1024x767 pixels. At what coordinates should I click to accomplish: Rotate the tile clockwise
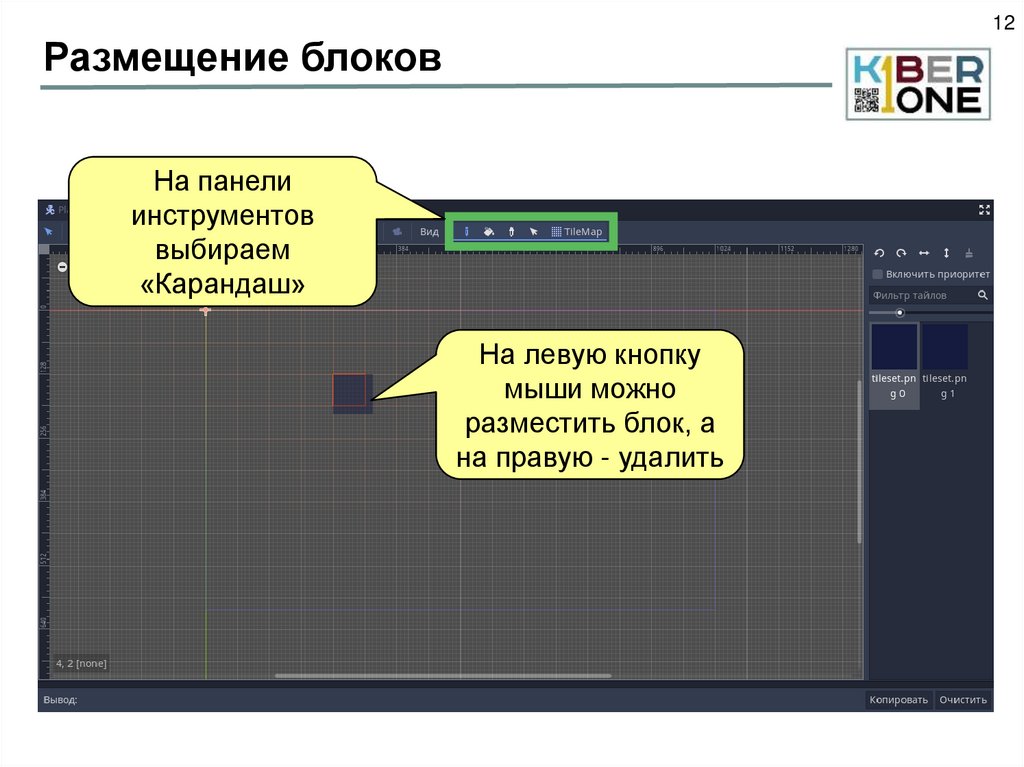pos(901,253)
